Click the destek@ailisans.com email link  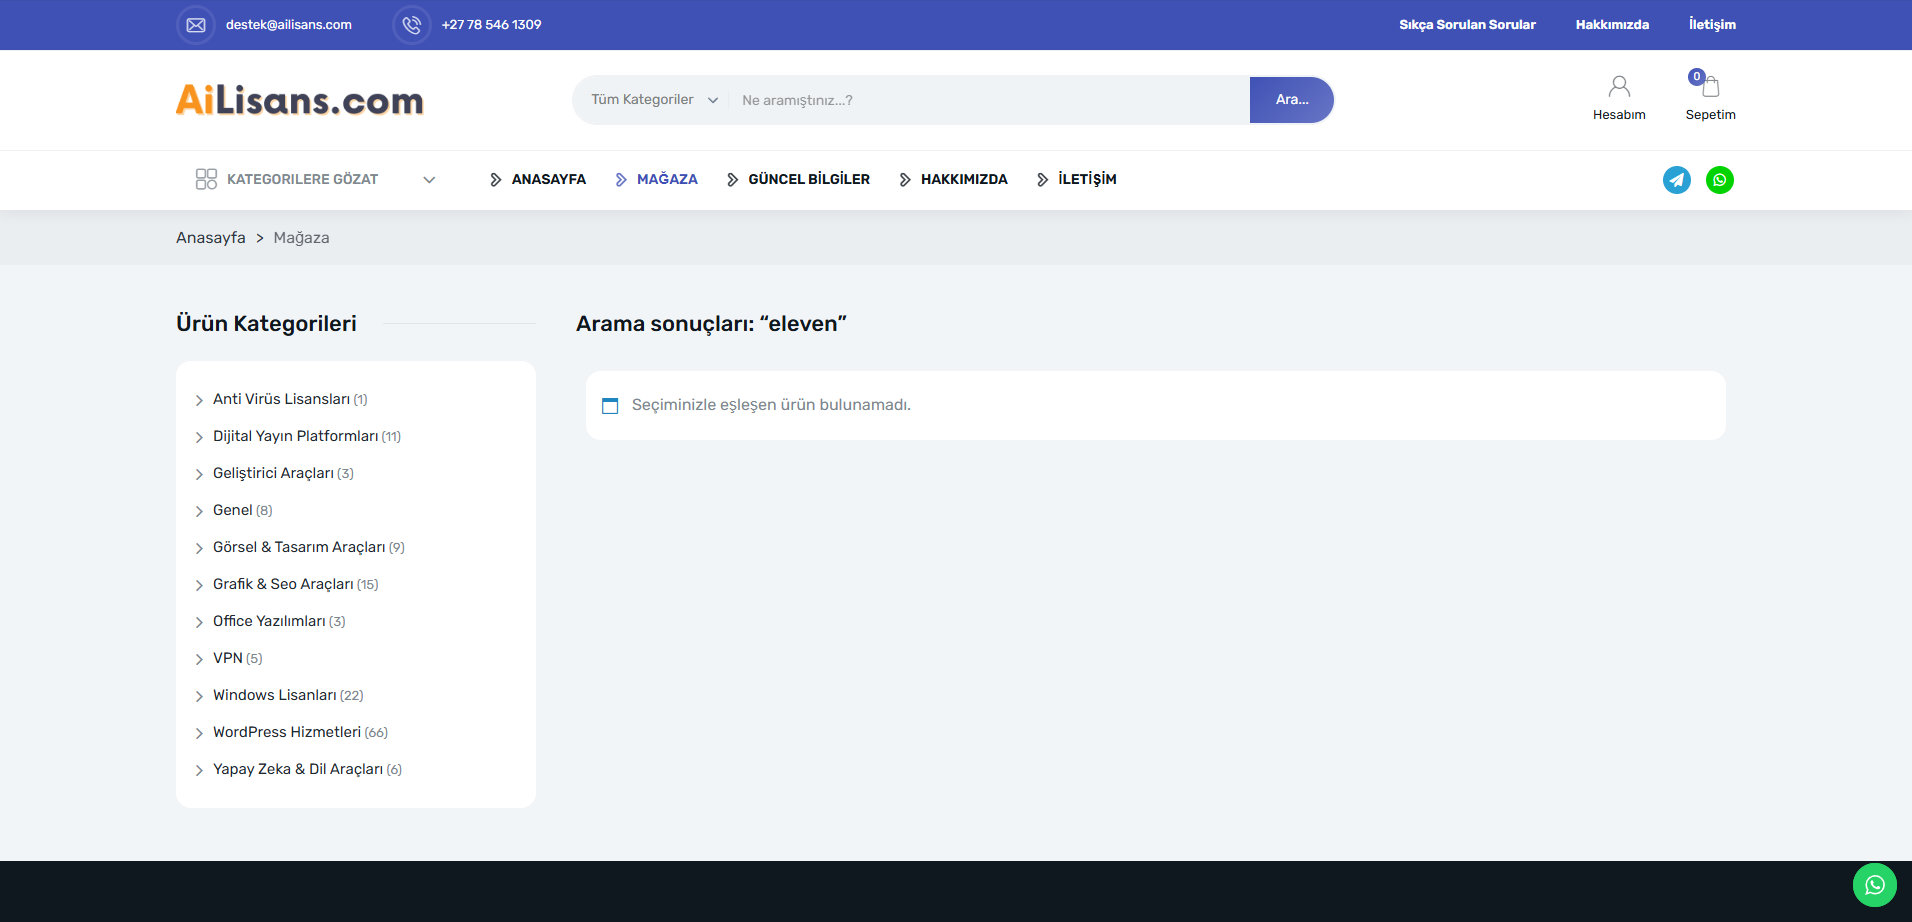289,25
